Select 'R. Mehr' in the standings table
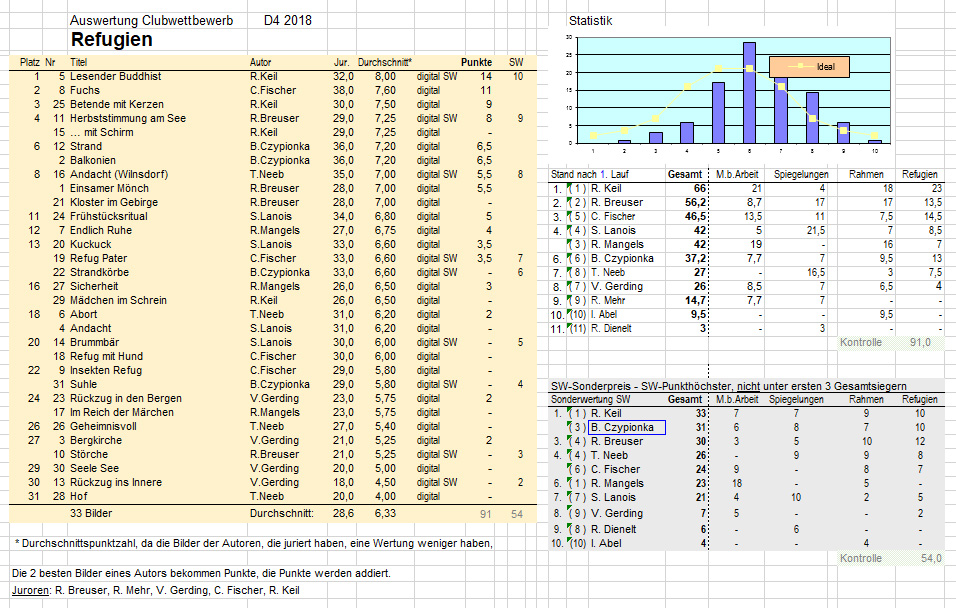Viewport: 956px width, 608px height. (x=608, y=301)
